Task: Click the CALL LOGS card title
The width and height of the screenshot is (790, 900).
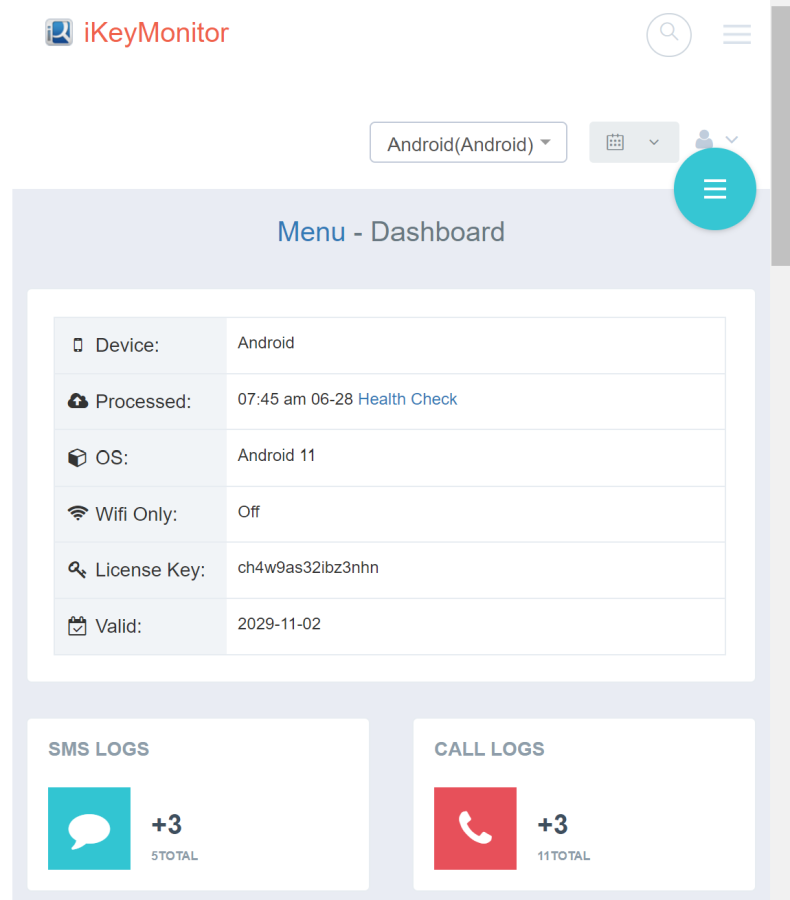Action: pyautogui.click(x=489, y=749)
